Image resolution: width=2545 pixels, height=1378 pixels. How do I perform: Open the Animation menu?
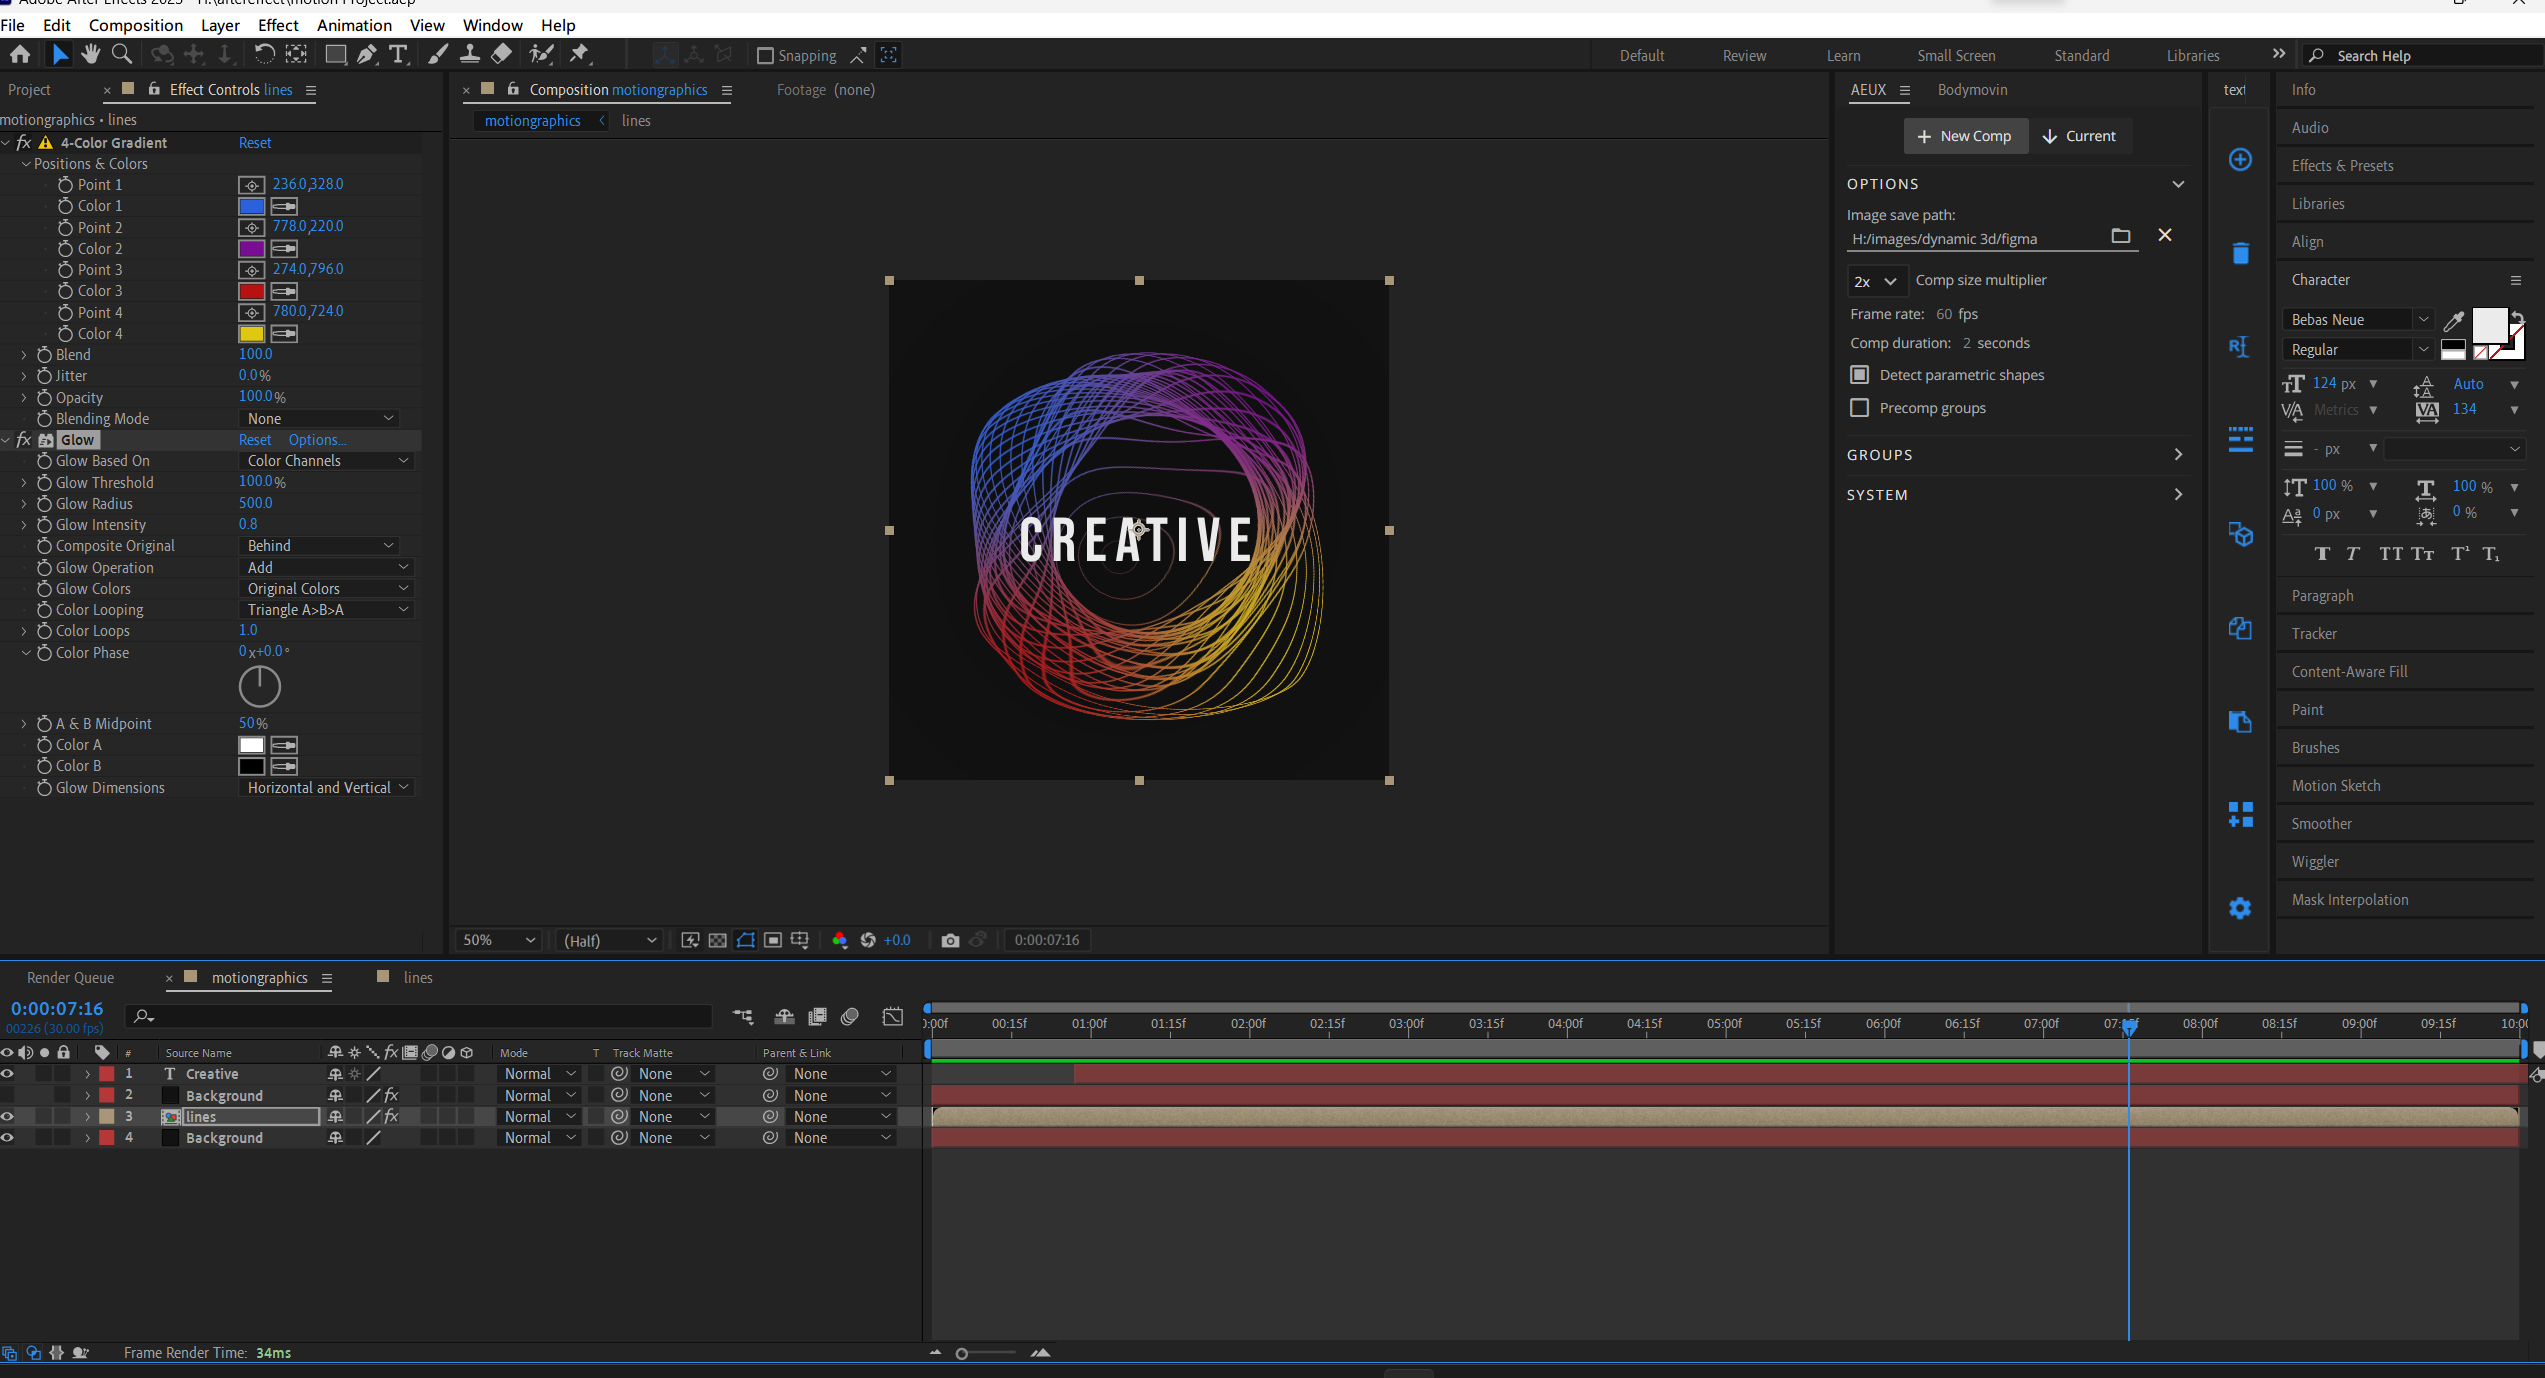tap(354, 25)
